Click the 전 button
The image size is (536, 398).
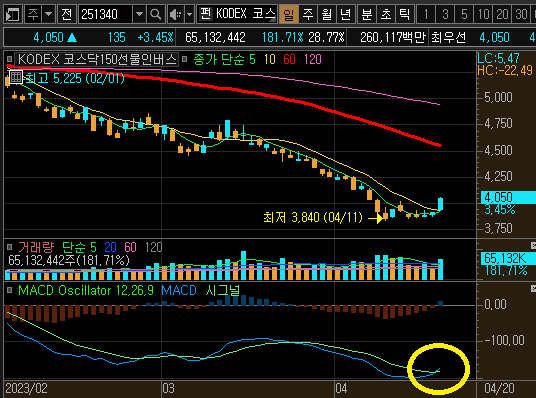click(66, 14)
